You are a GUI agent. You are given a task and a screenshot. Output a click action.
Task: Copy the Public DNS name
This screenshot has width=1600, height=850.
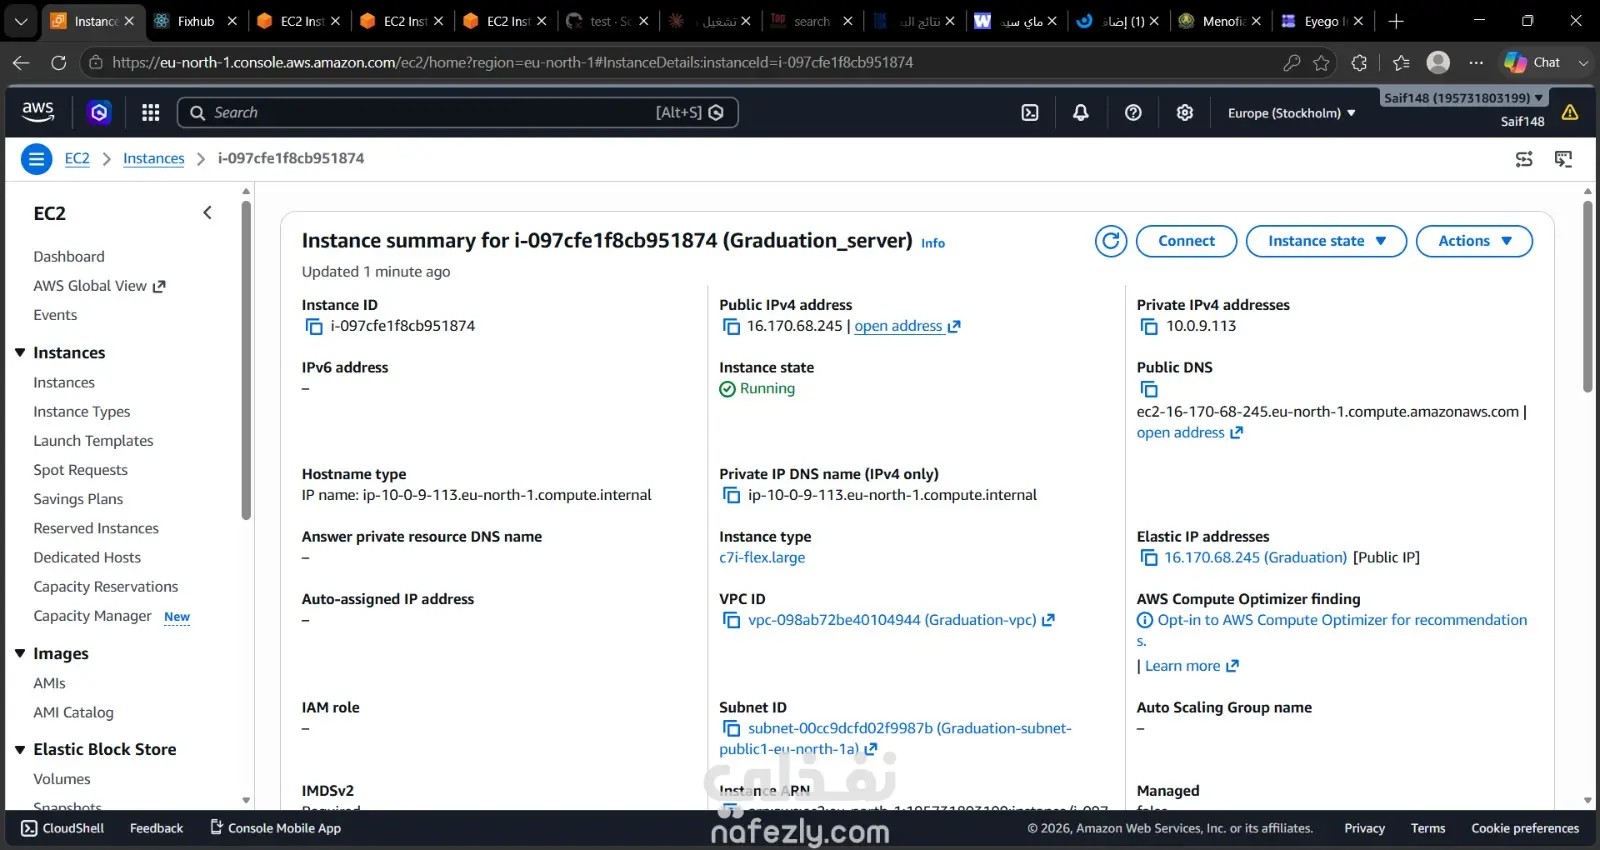(1149, 389)
